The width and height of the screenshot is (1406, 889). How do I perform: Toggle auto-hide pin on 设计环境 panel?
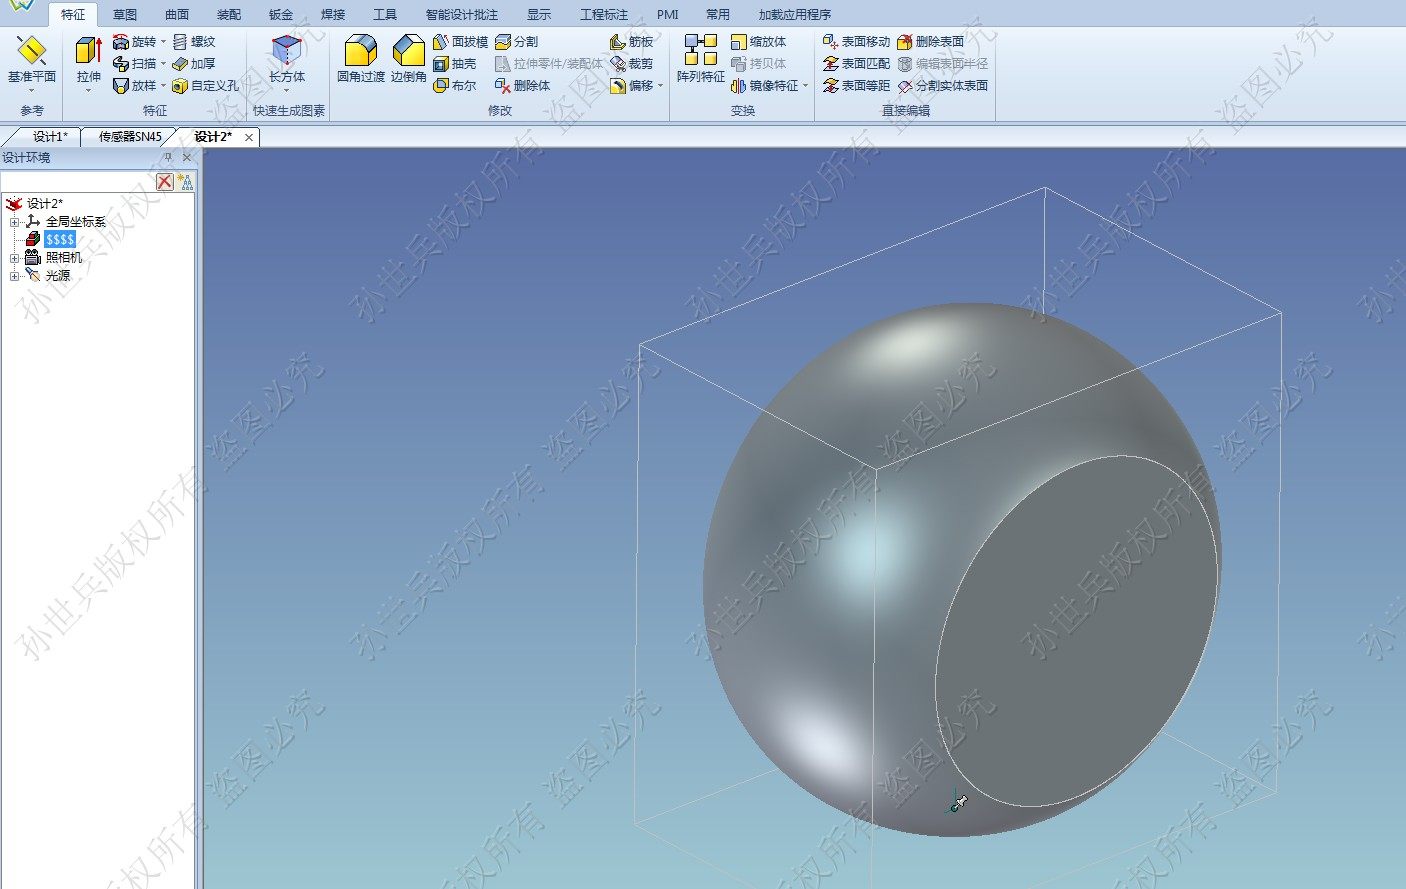[168, 157]
